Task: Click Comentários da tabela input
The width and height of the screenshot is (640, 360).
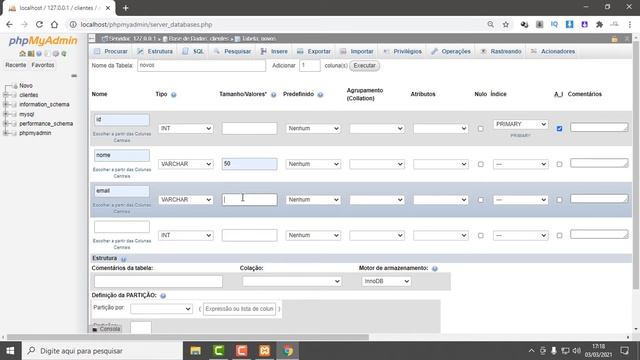Action: pyautogui.click(x=158, y=281)
